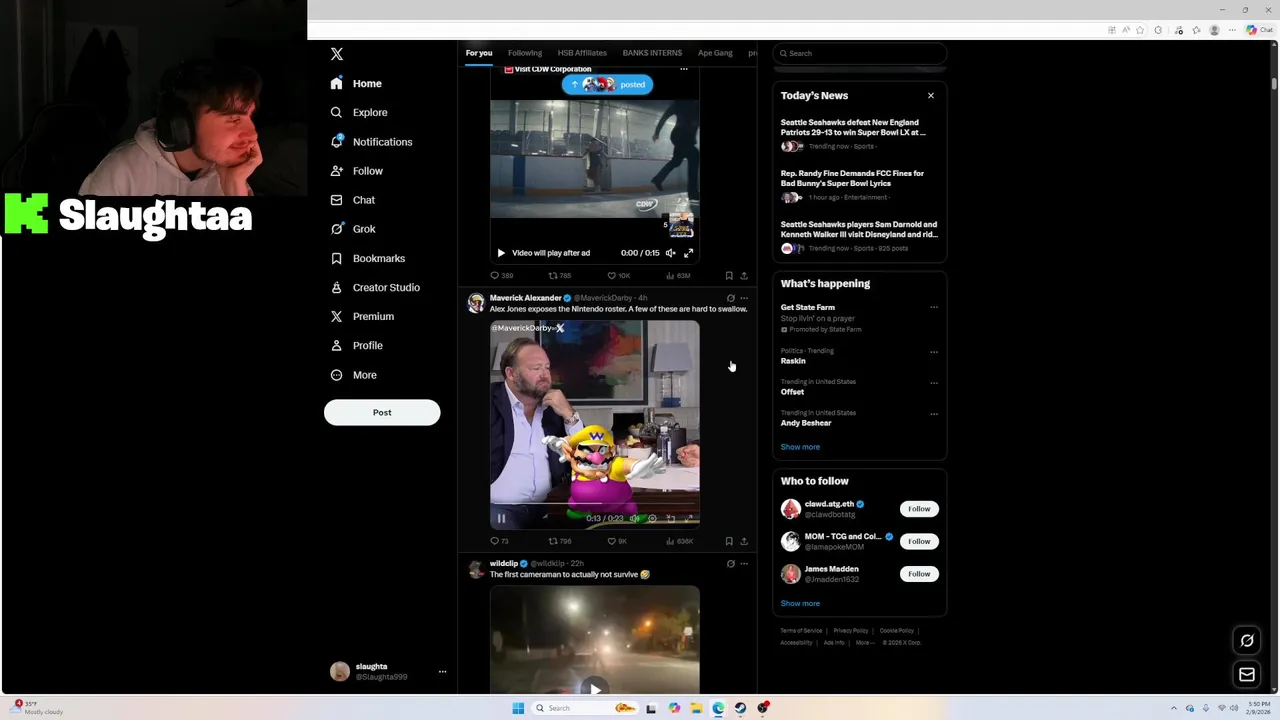Switch to HSB Affiliates tab
The image size is (1280, 720).
click(582, 53)
